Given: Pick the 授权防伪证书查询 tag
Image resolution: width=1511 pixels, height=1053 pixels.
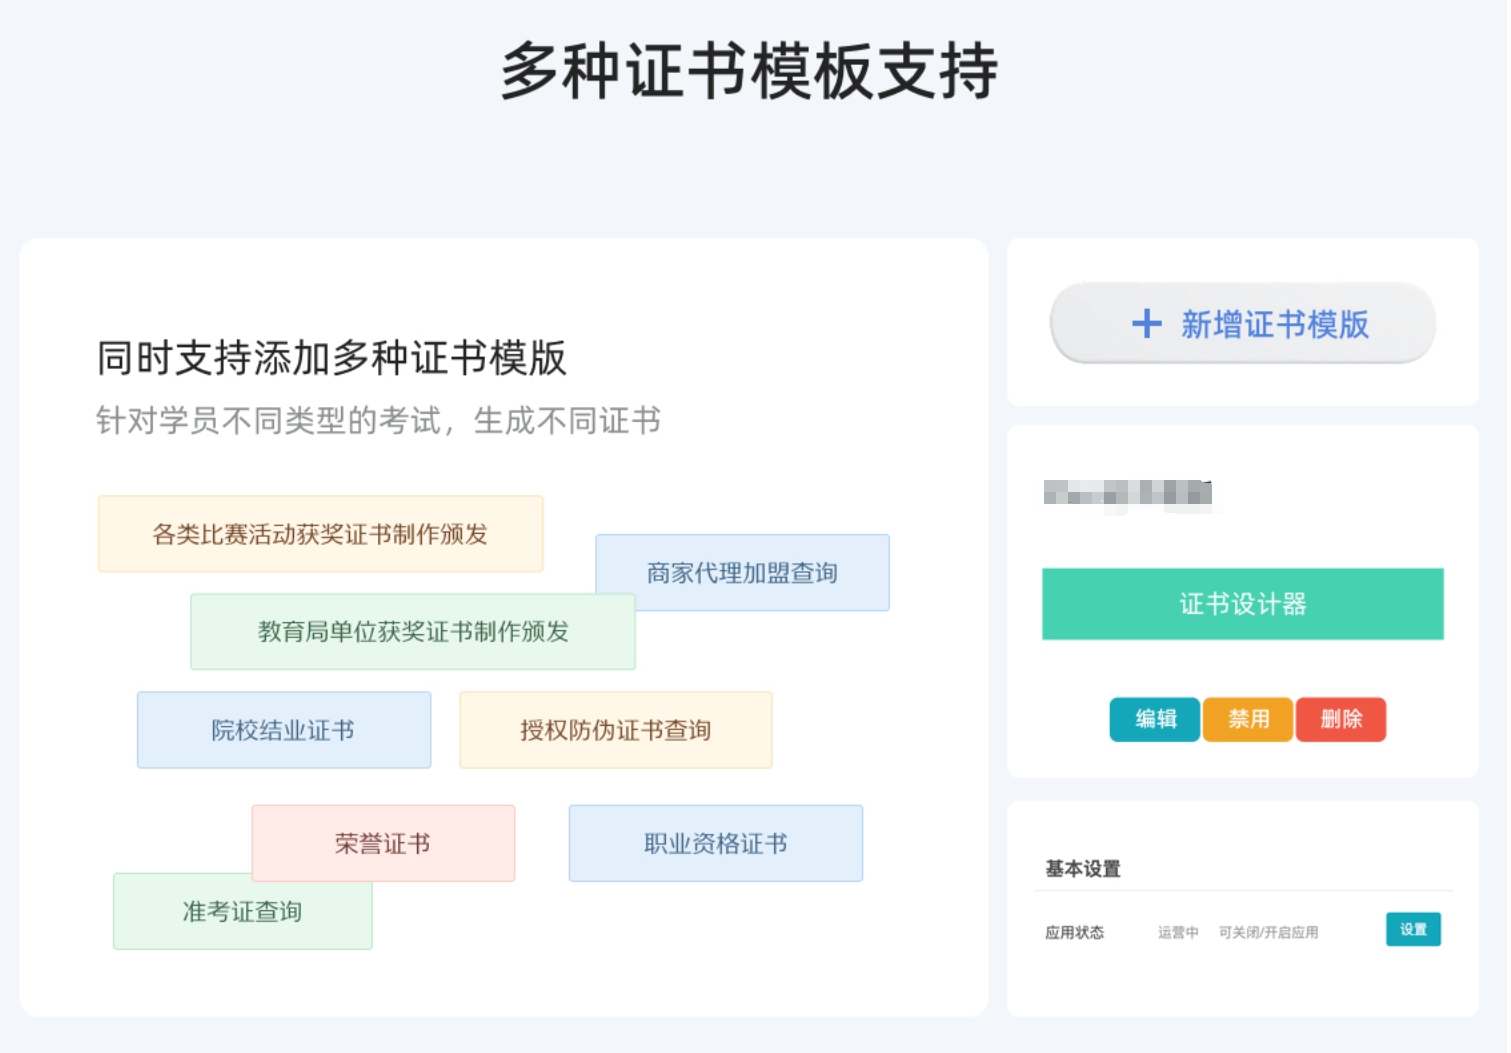Looking at the screenshot, I should 615,730.
